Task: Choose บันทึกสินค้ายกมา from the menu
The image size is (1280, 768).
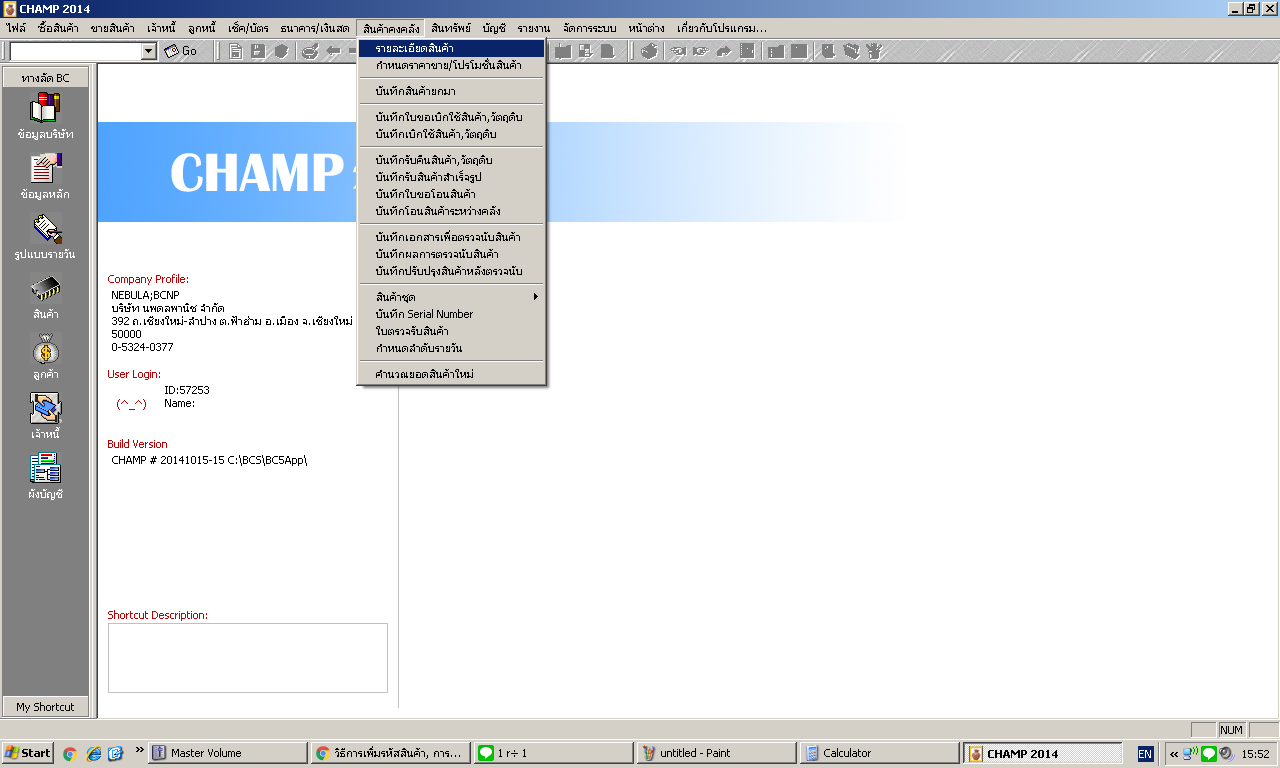Action: click(452, 91)
